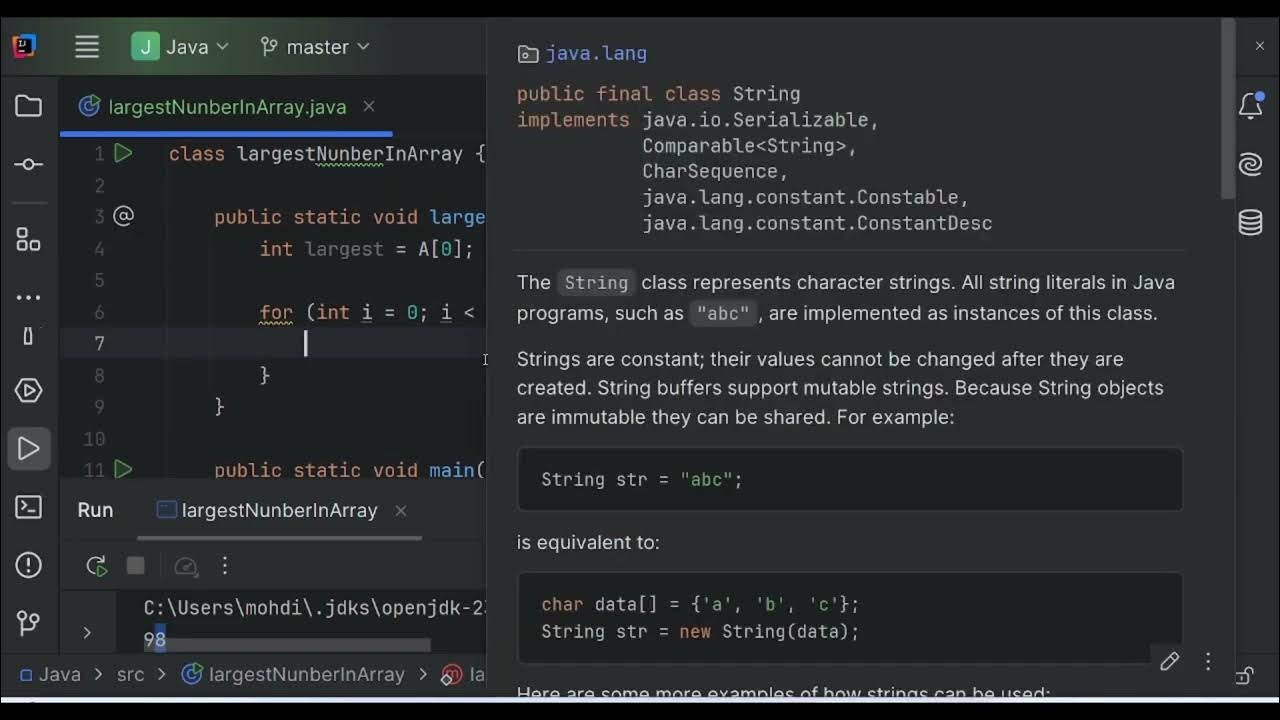Close the largestNunberInArray.java editor tab

click(368, 106)
